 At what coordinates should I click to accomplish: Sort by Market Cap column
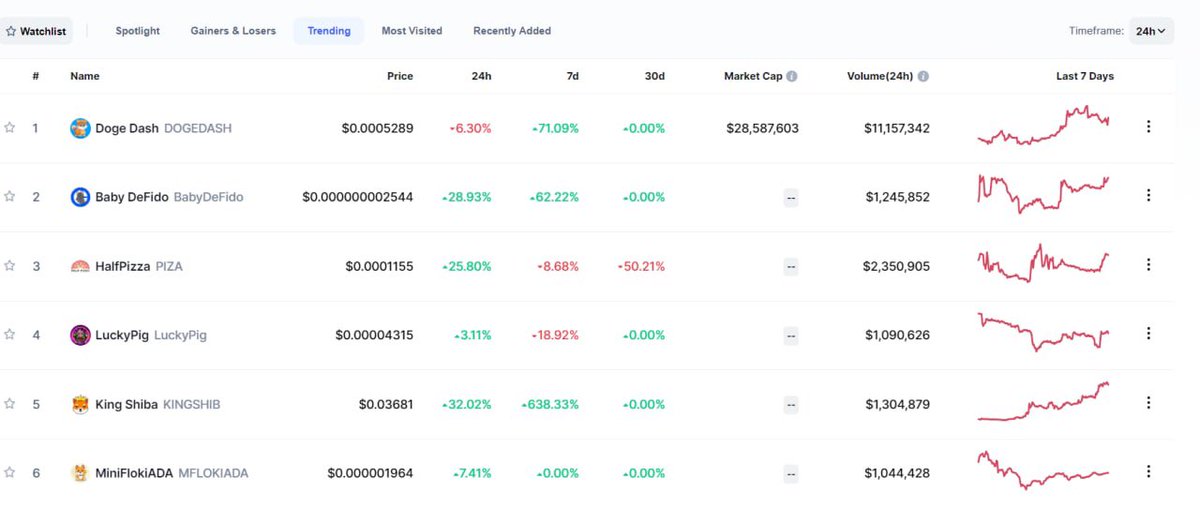[x=753, y=76]
